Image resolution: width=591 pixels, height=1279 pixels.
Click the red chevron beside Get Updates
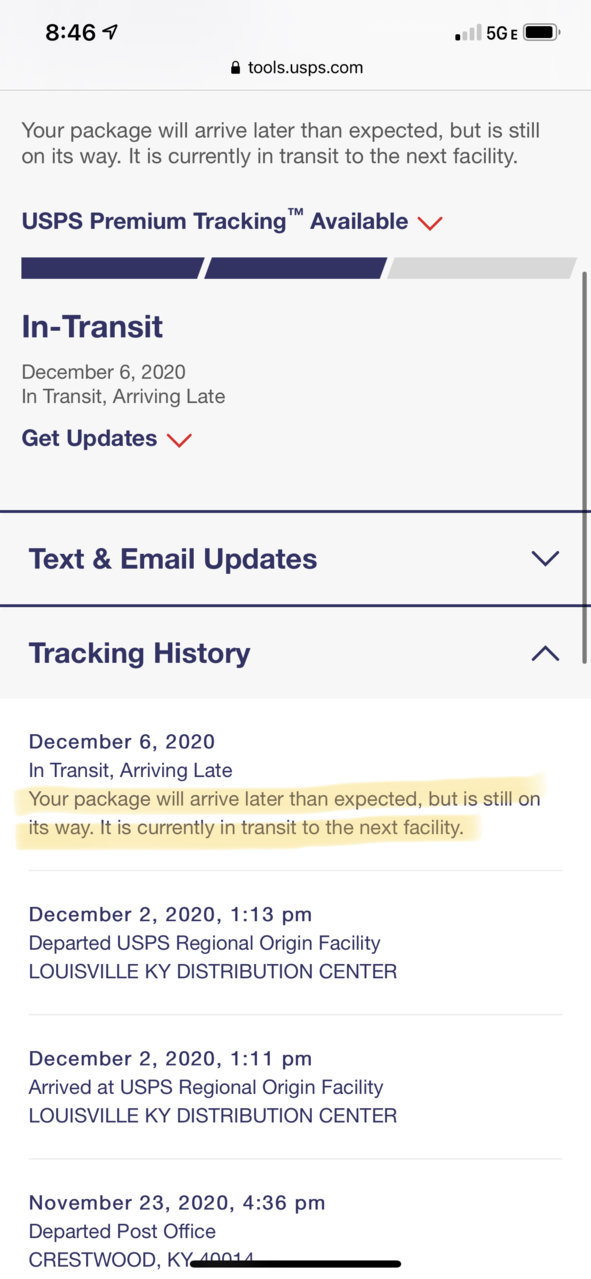coord(179,440)
